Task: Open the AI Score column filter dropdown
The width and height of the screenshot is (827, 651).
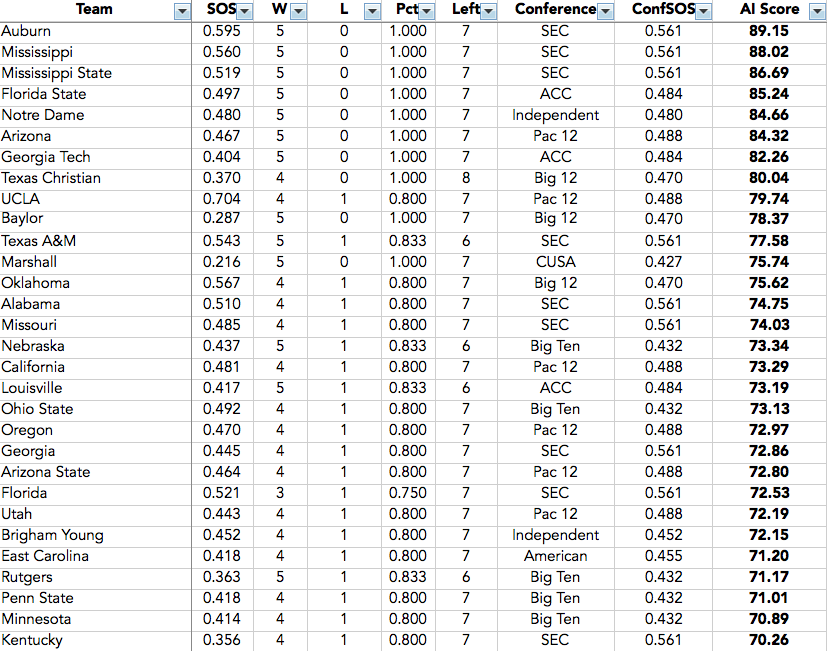Action: point(817,11)
